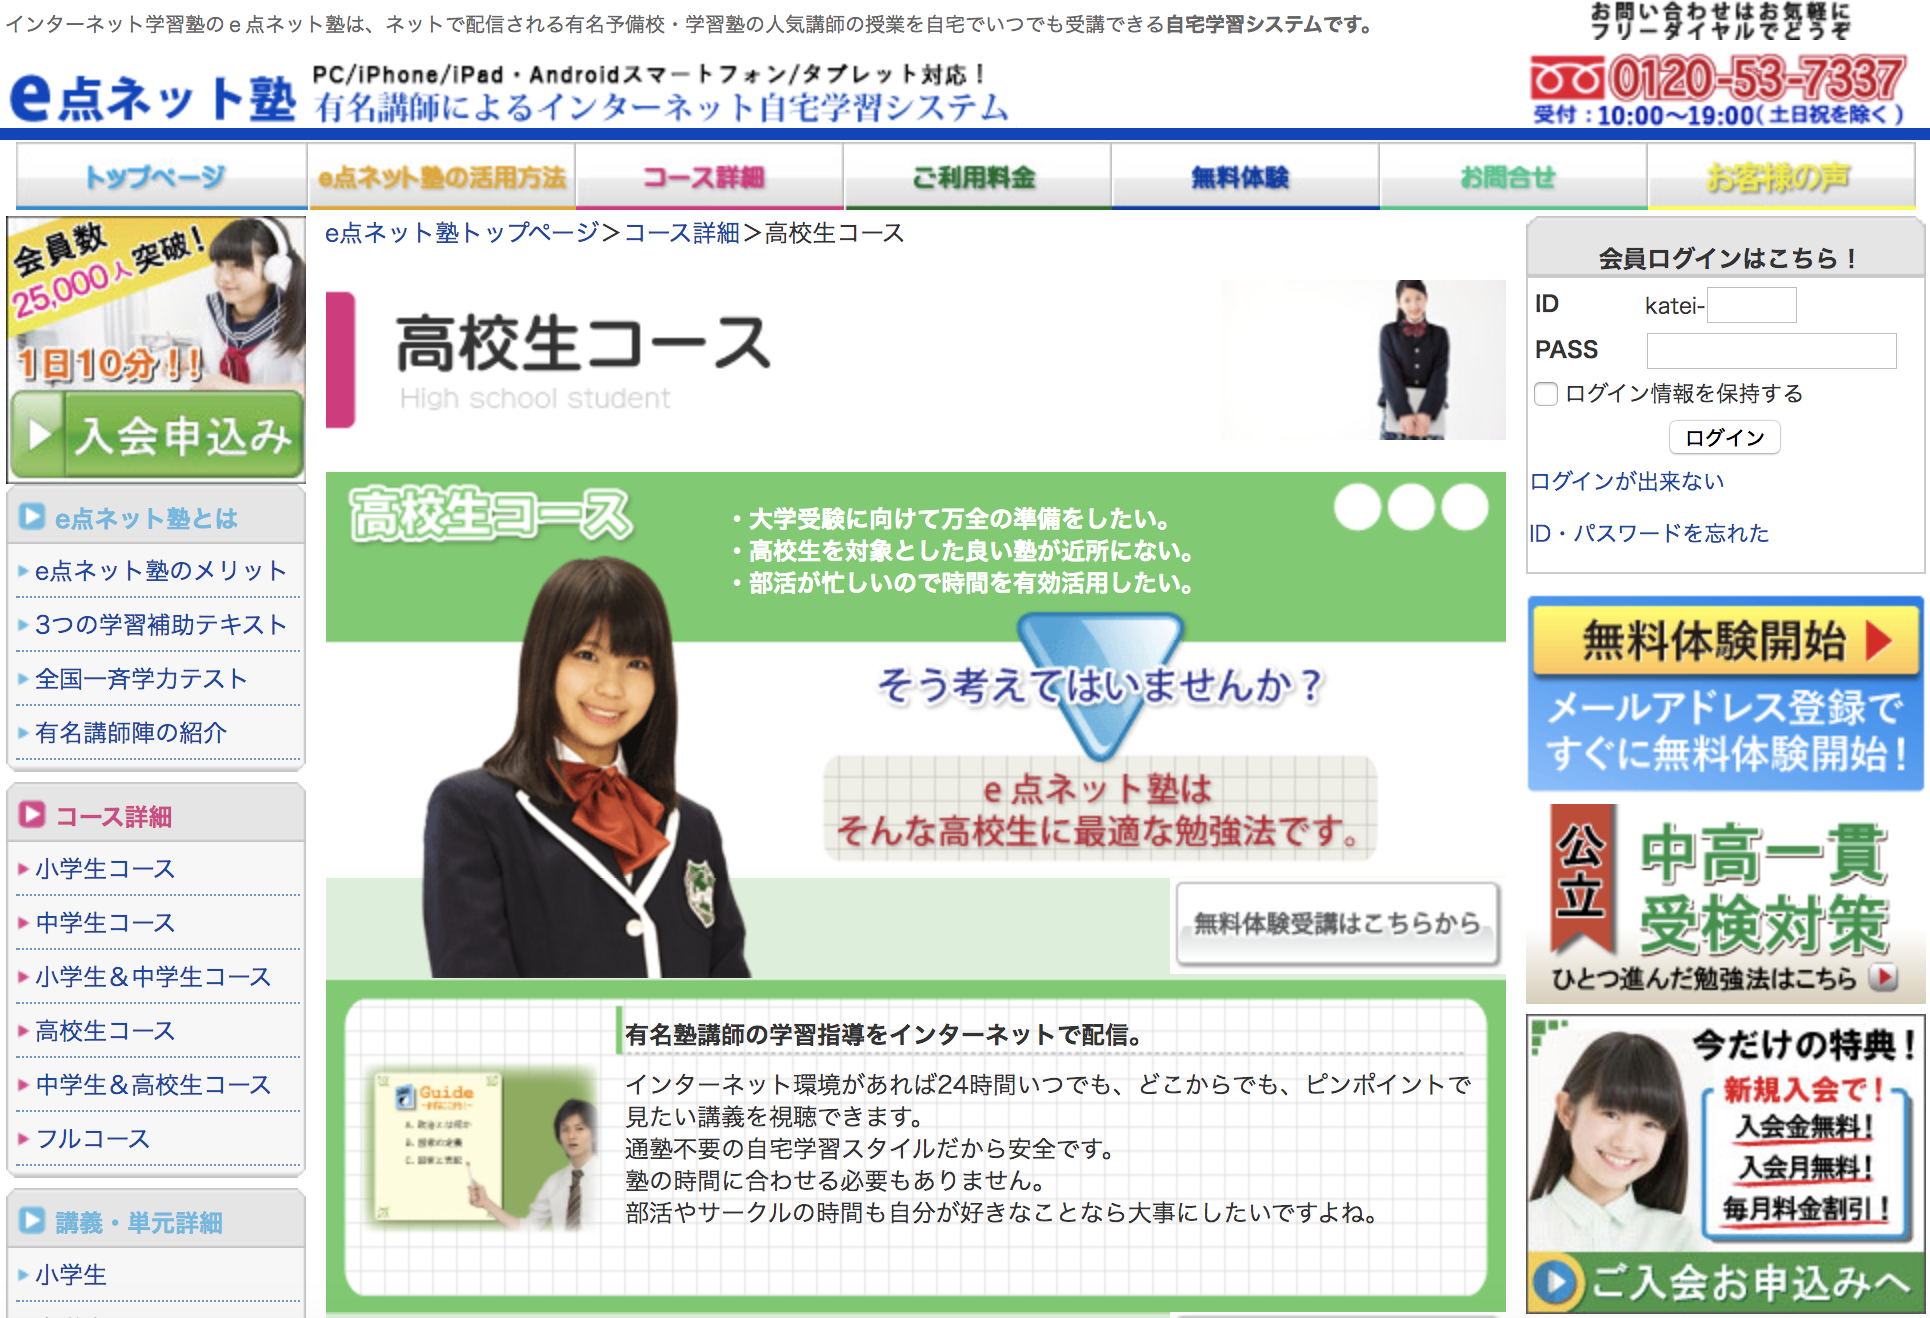The height and width of the screenshot is (1318, 1930).
Task: Click the 無料体験開始 yellow button
Action: click(x=1725, y=640)
